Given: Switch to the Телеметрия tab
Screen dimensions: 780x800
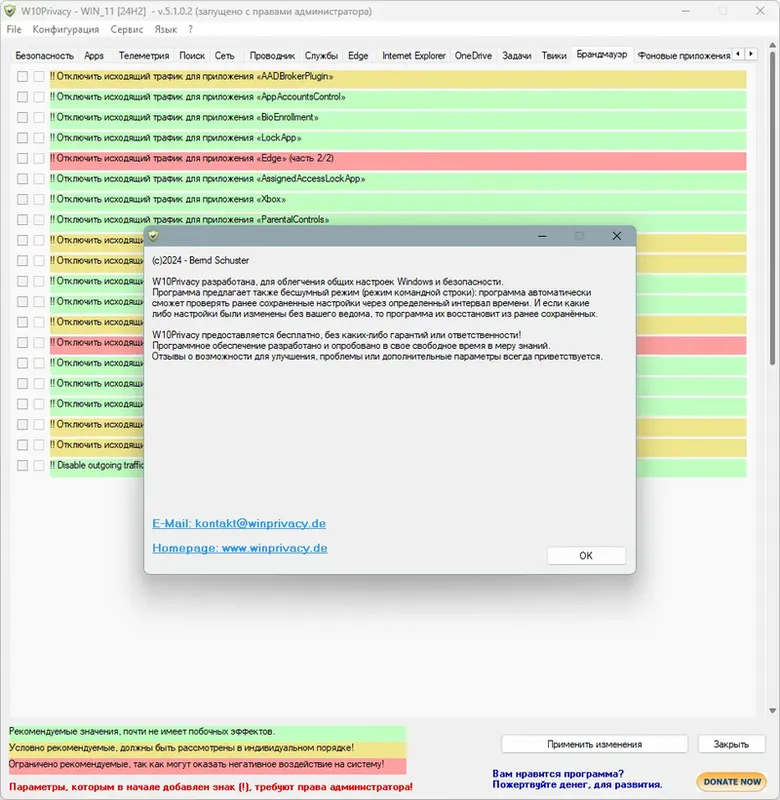Looking at the screenshot, I should pyautogui.click(x=144, y=56).
